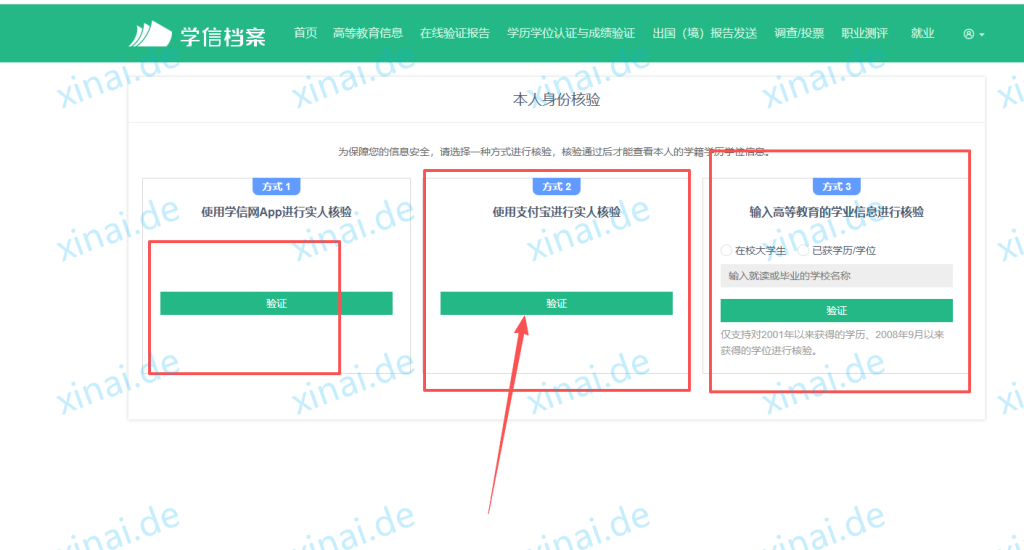Navigate to 调查/投票

point(799,33)
